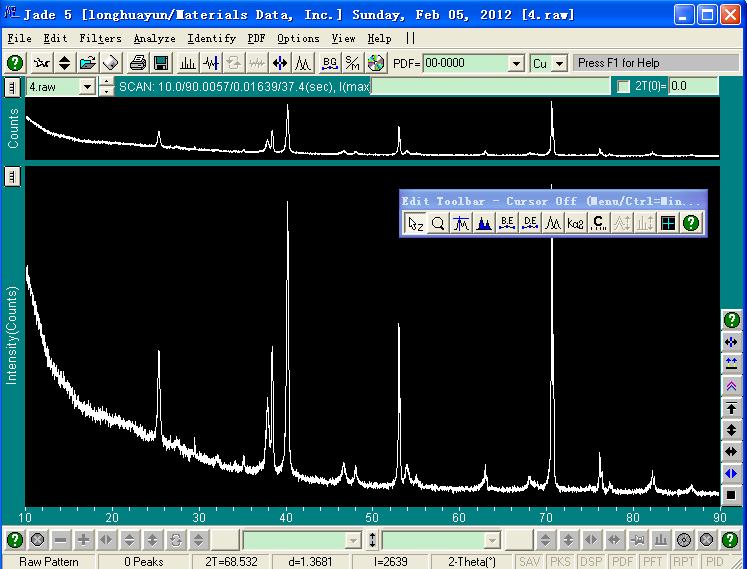Click the filled blue peaks icon in Edit Toolbar

tap(484, 223)
